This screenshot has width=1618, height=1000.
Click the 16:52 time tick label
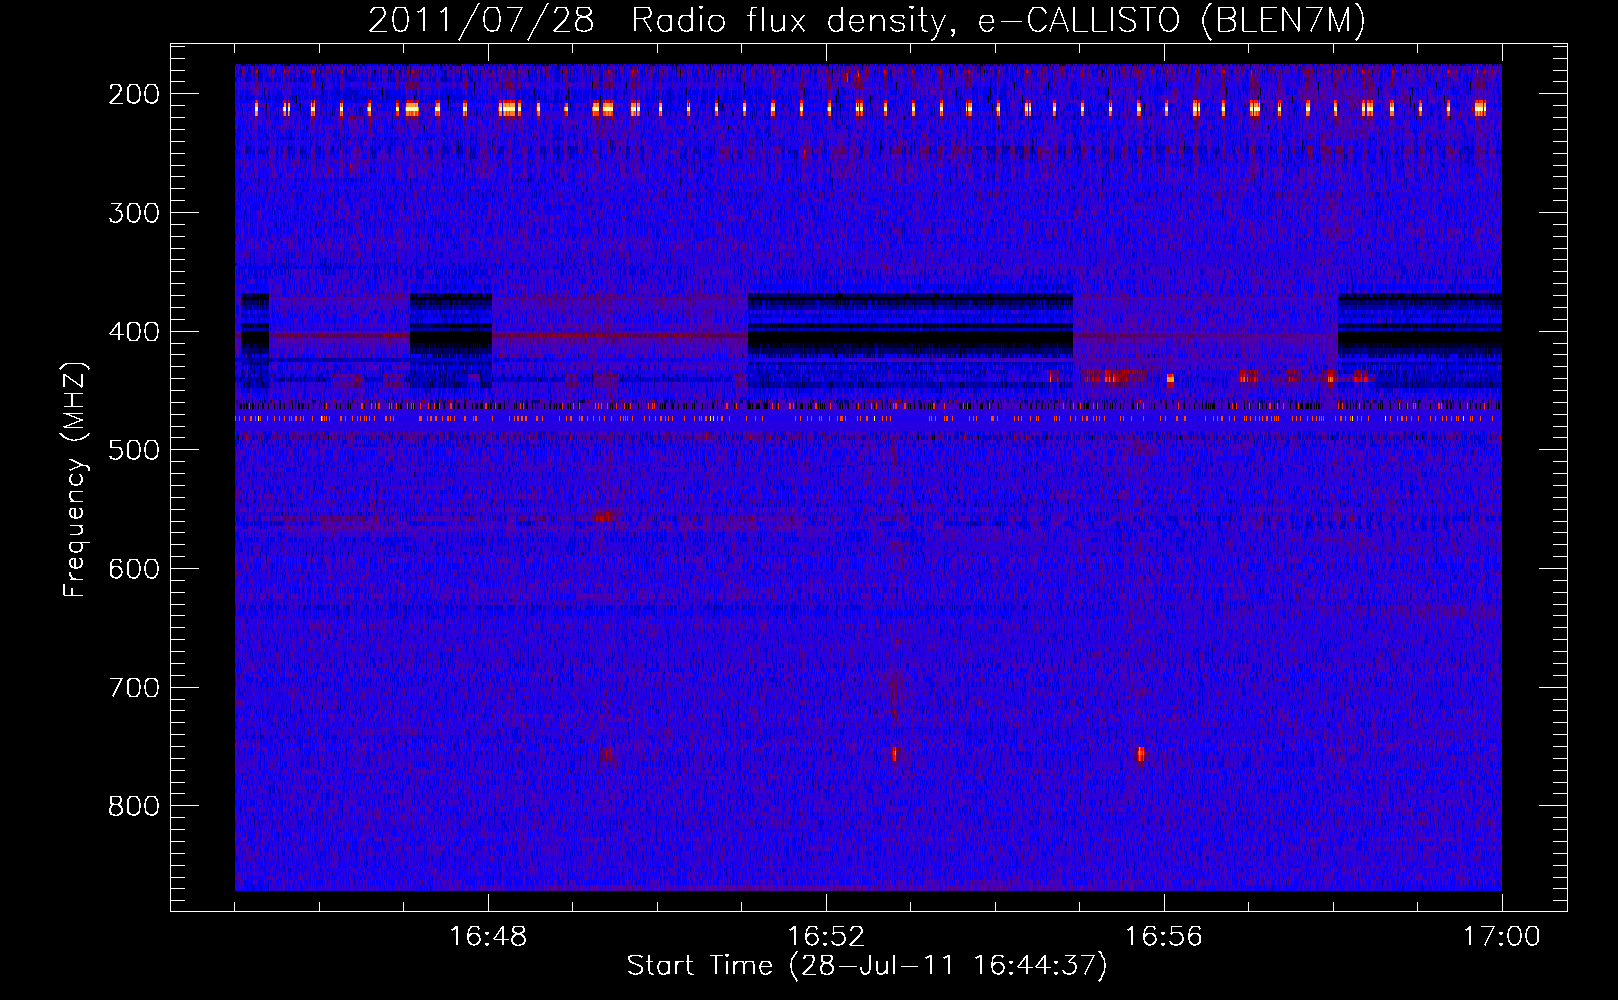[x=826, y=937]
